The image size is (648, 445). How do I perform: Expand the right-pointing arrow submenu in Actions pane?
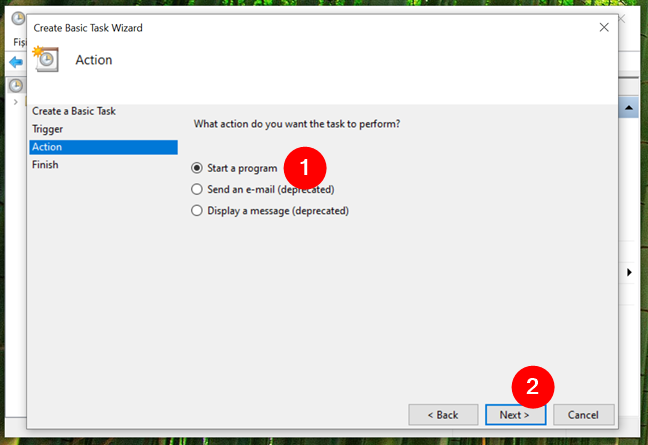click(629, 272)
